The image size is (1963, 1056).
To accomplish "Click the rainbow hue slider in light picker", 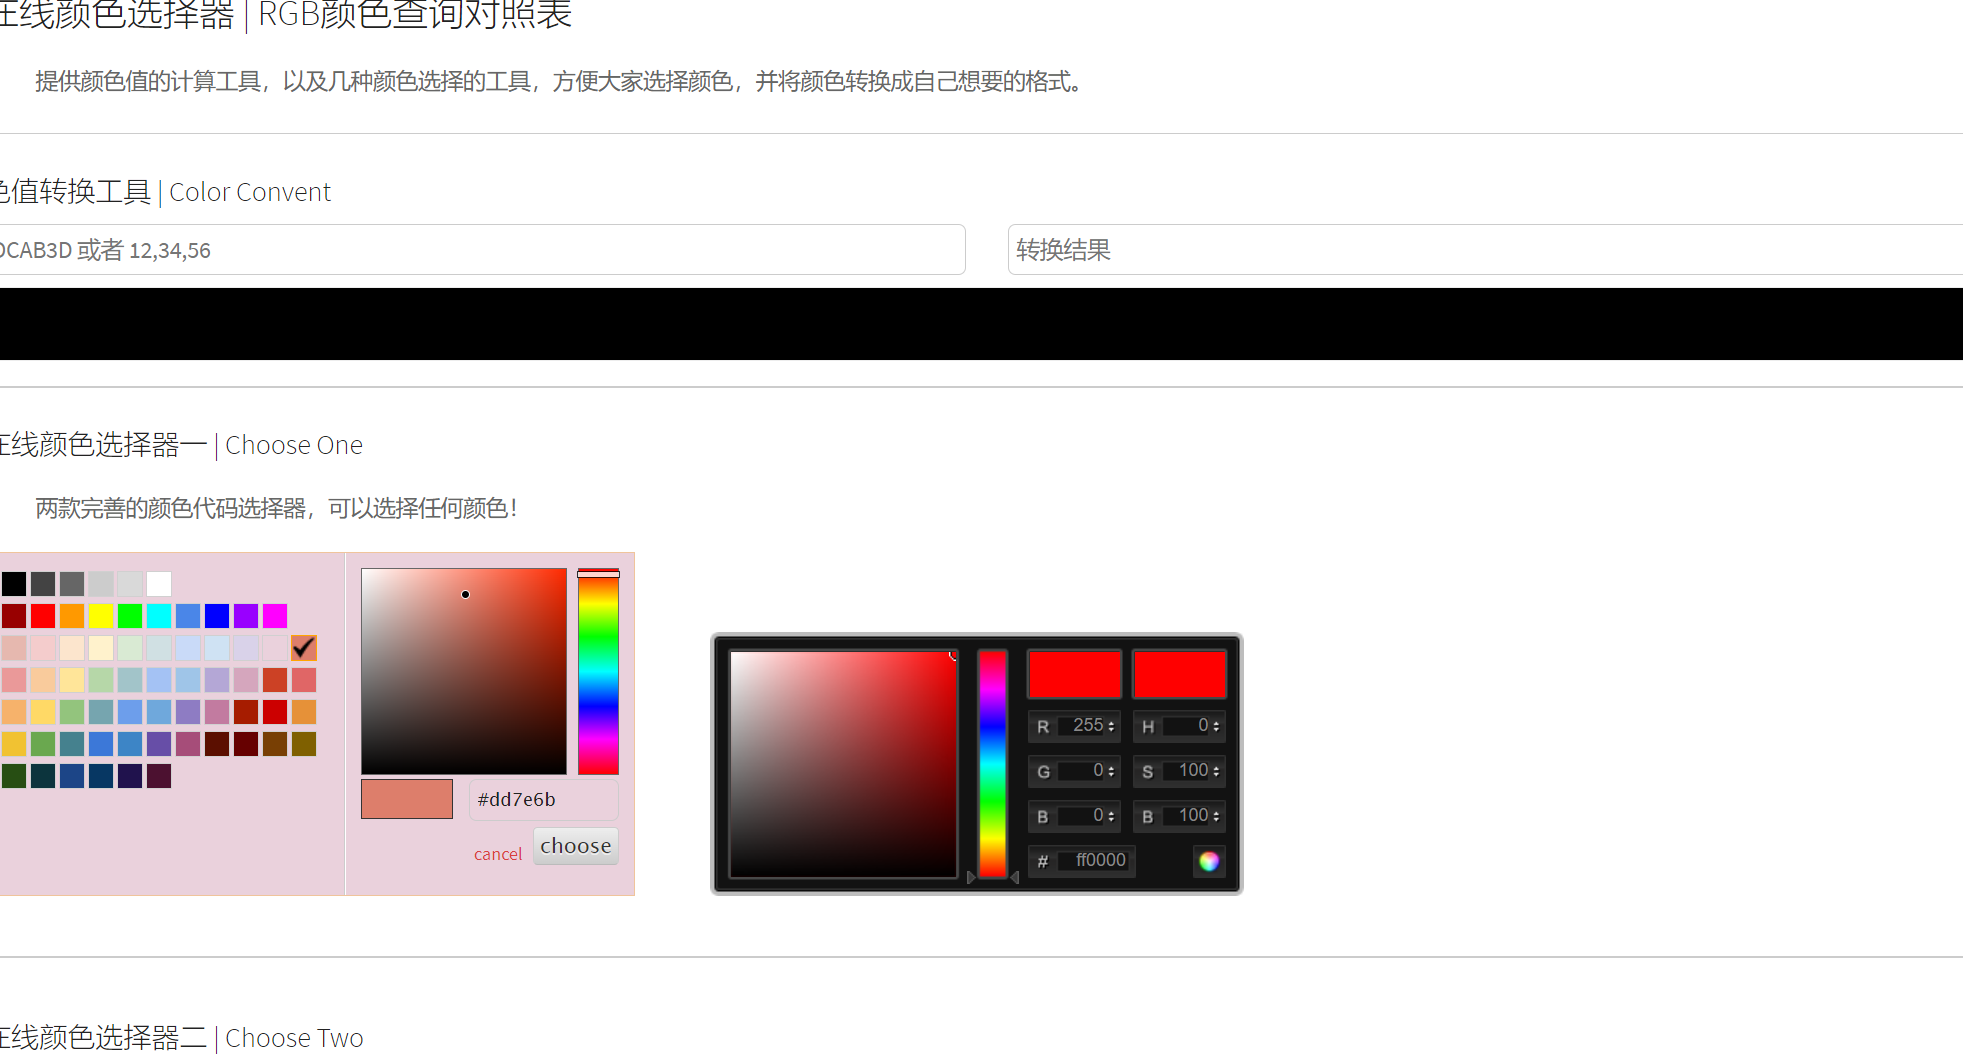I will coord(598,672).
